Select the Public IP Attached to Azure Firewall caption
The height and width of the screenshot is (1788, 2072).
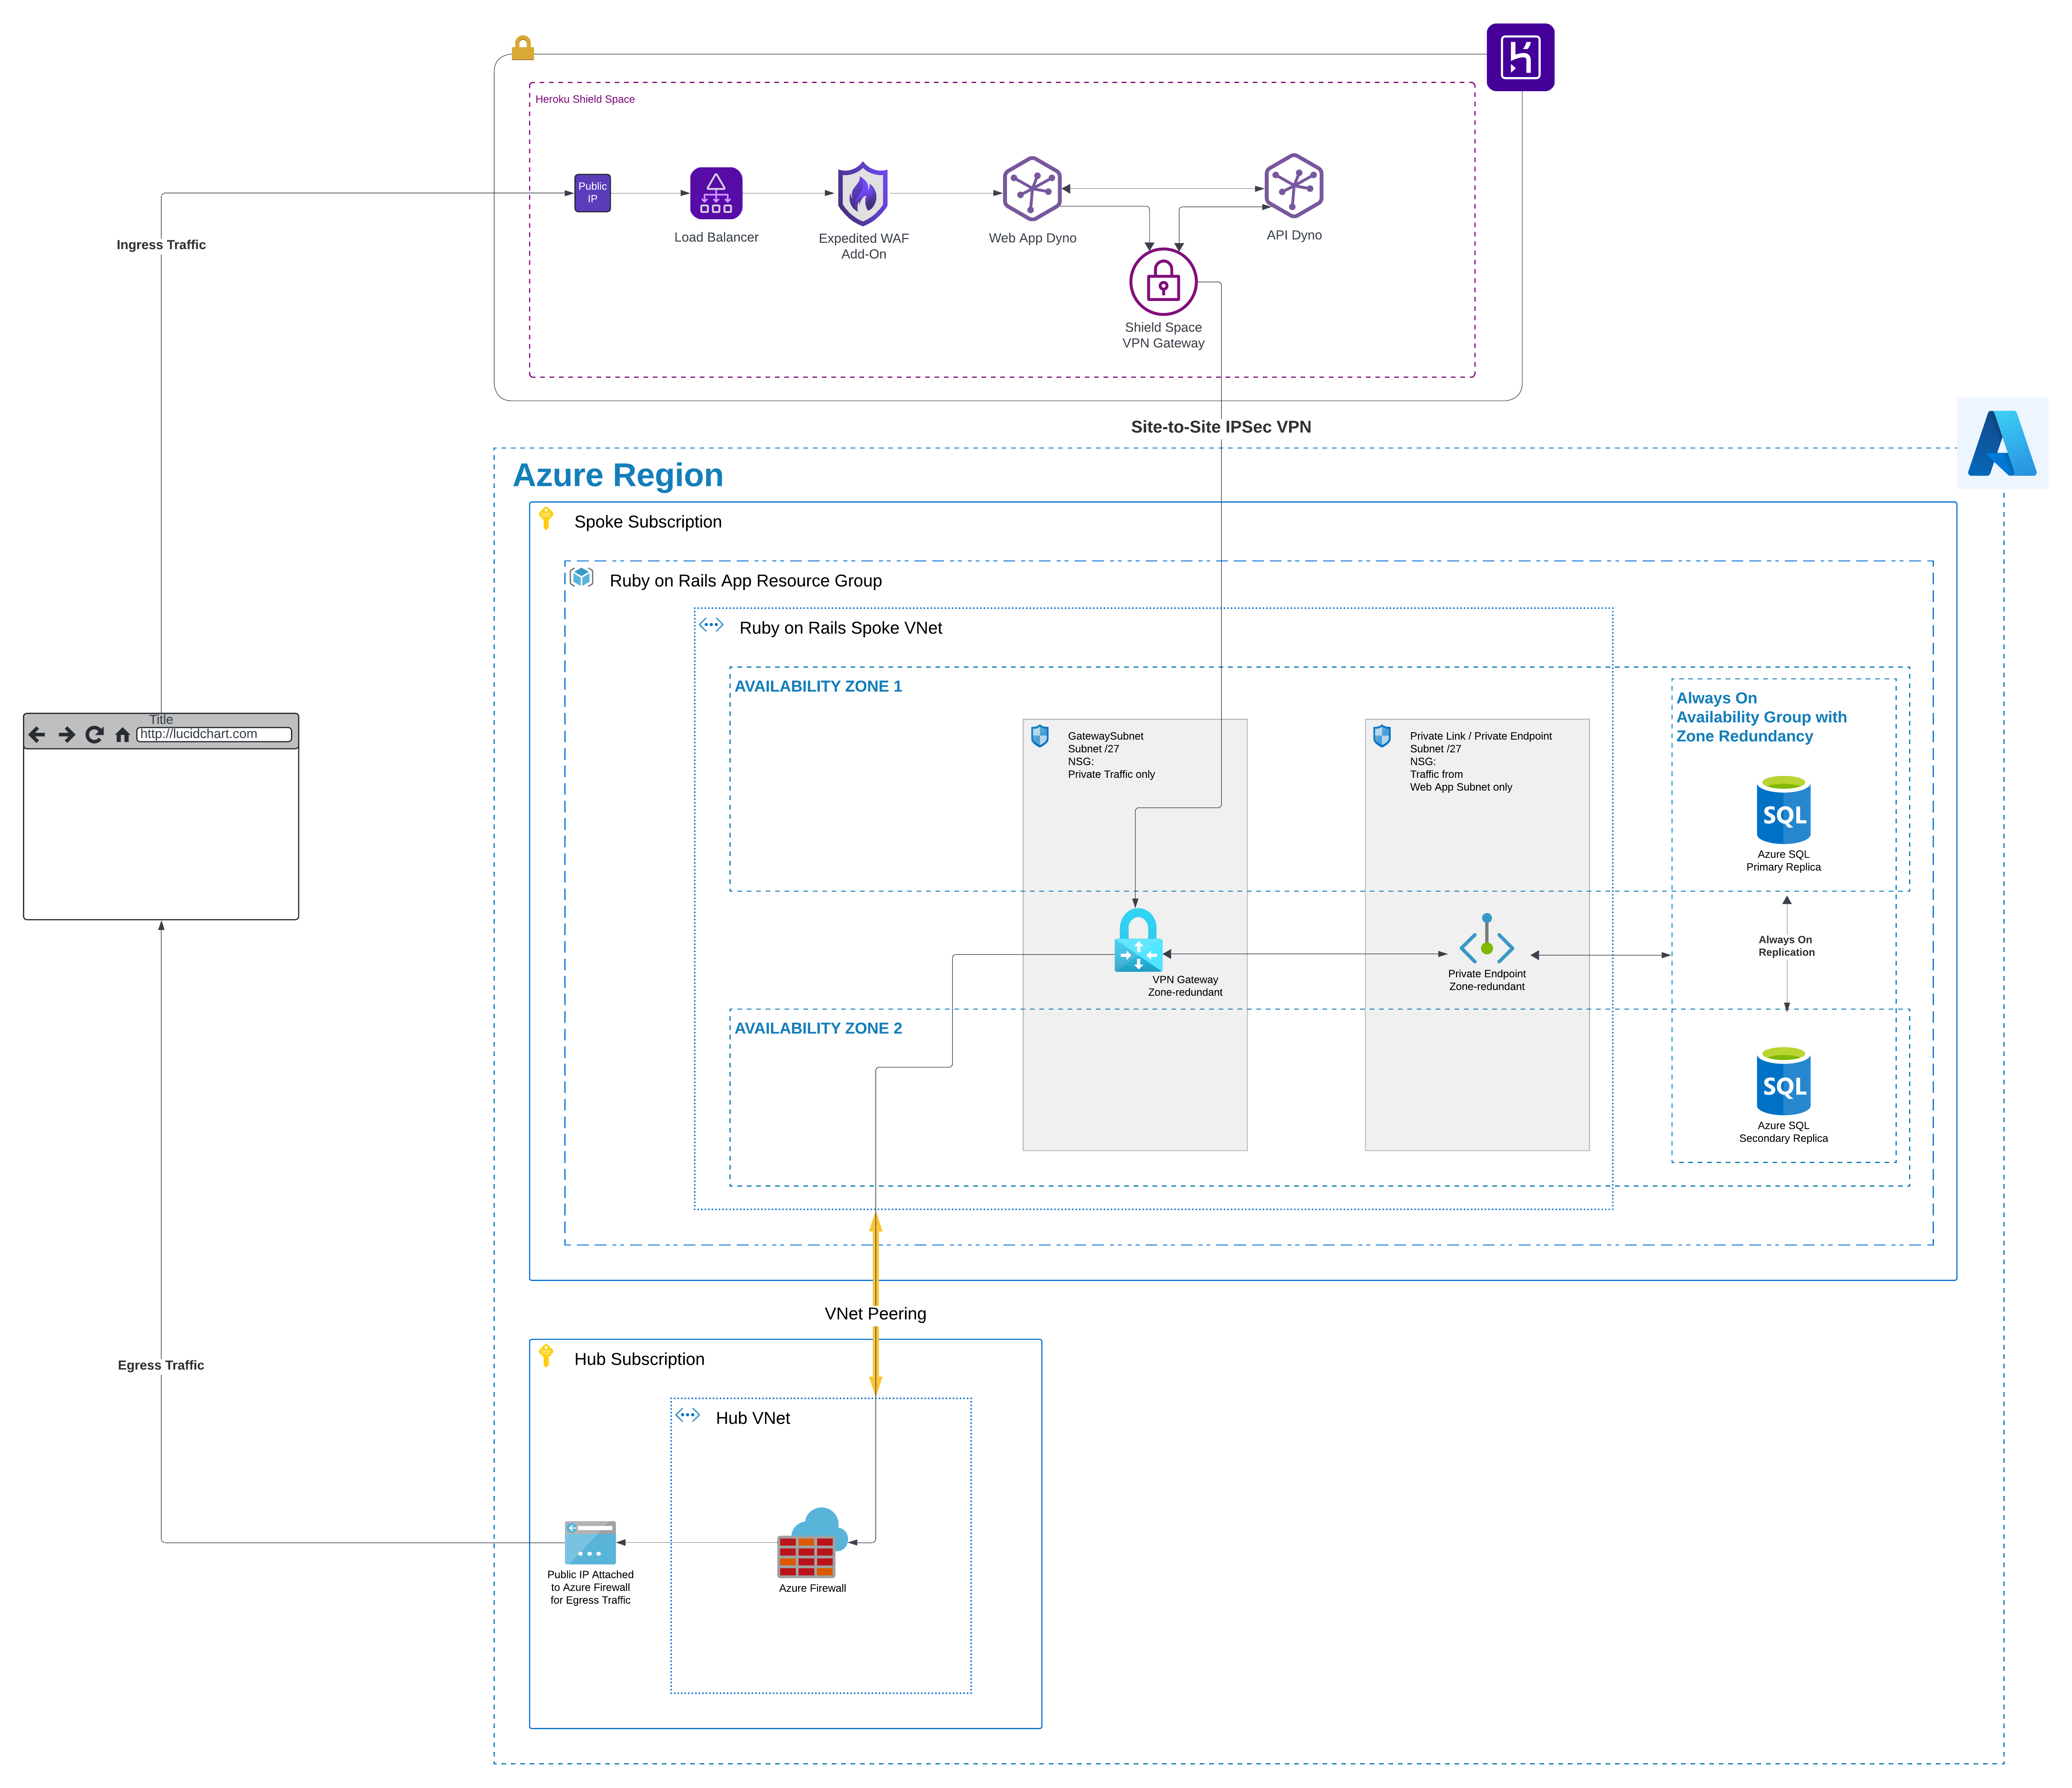click(590, 1587)
